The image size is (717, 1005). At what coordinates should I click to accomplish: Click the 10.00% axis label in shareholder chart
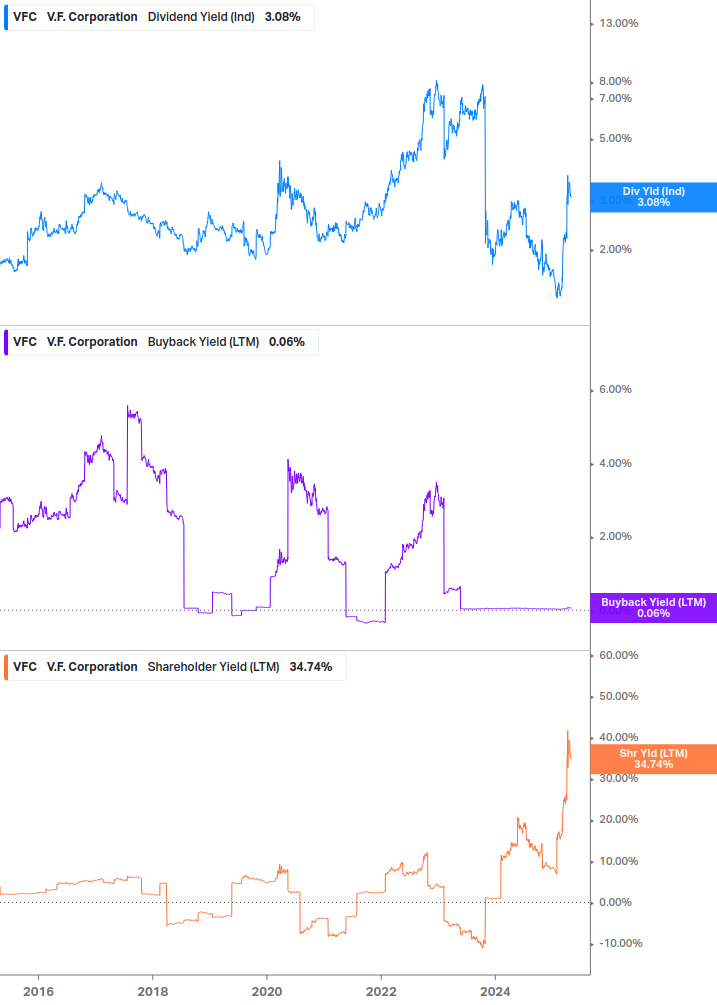click(618, 861)
